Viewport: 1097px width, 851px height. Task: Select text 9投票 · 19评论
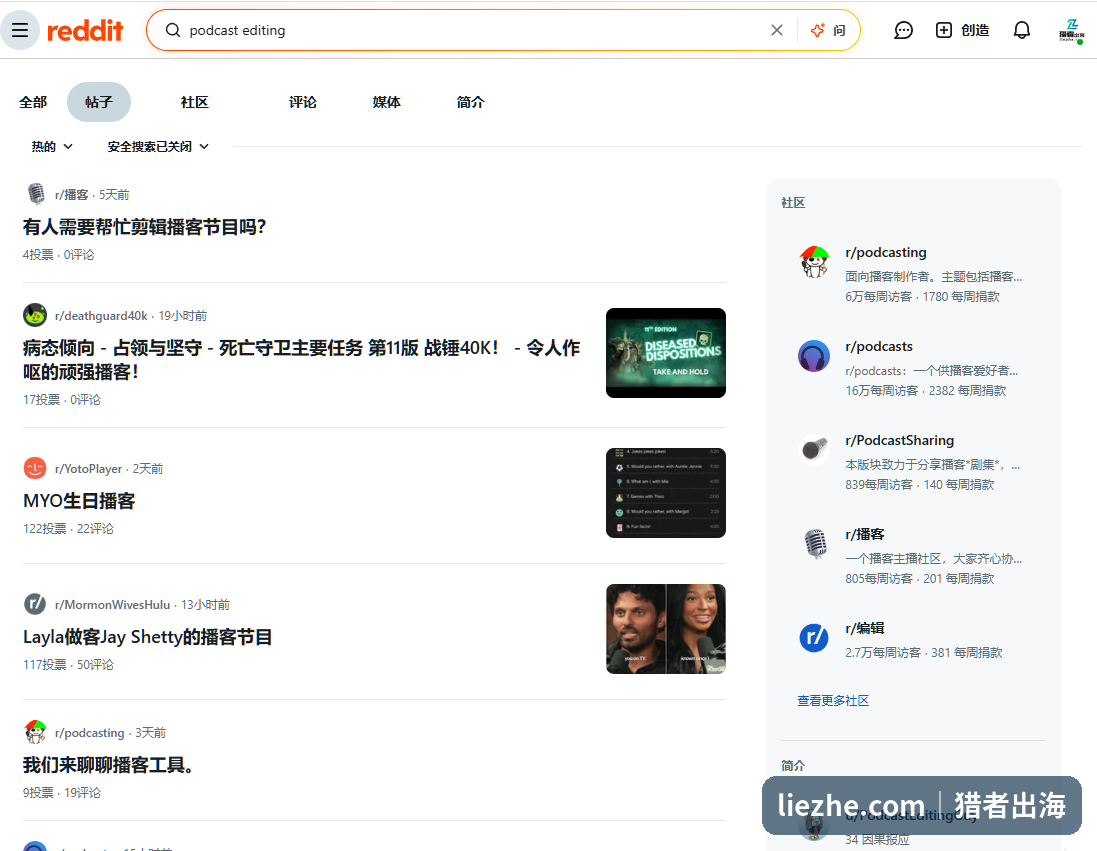62,792
